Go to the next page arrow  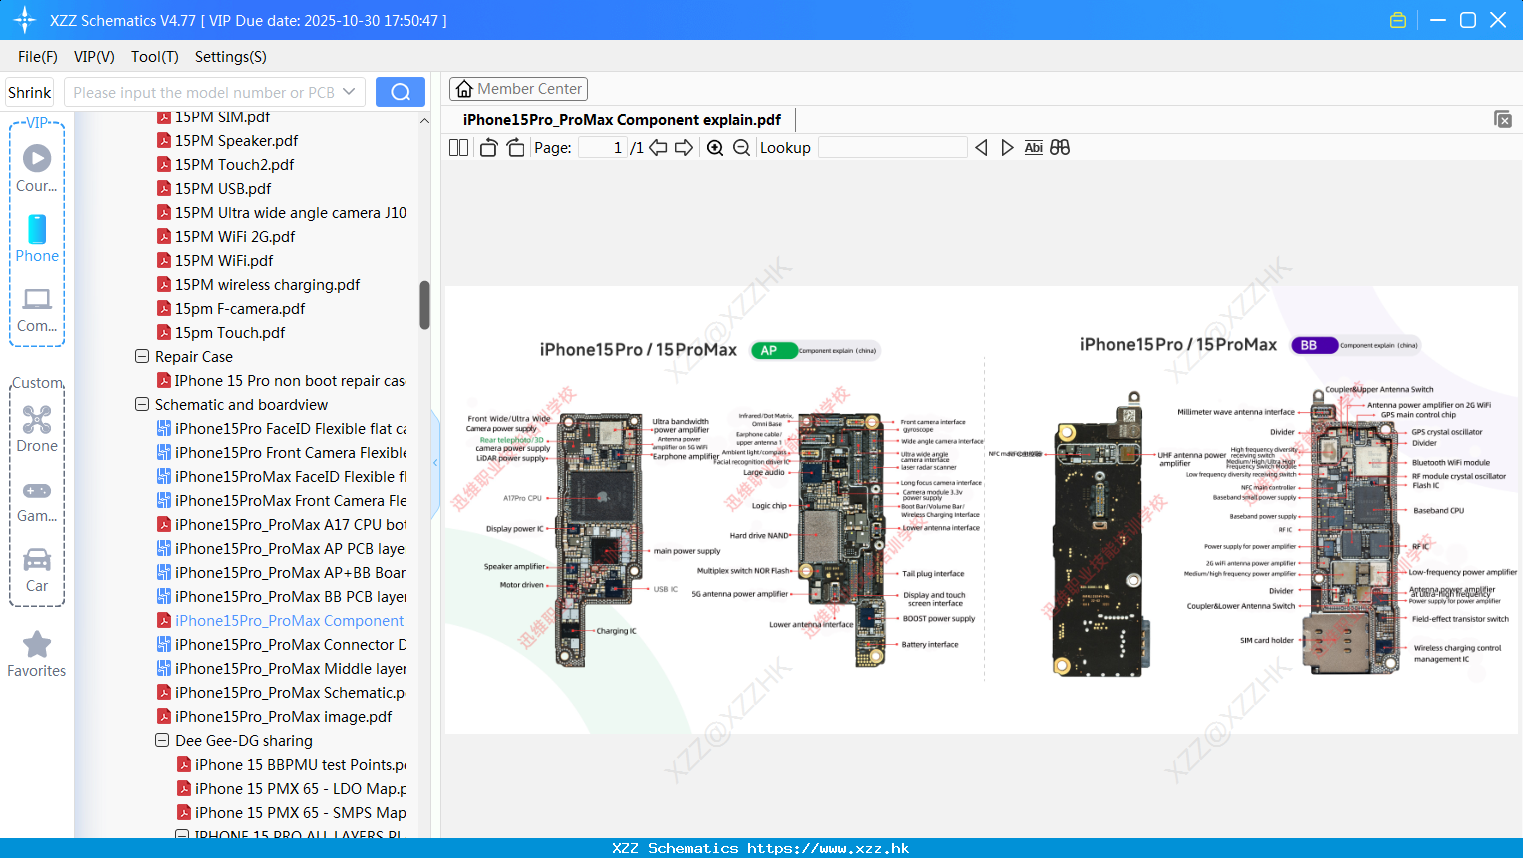(x=684, y=148)
